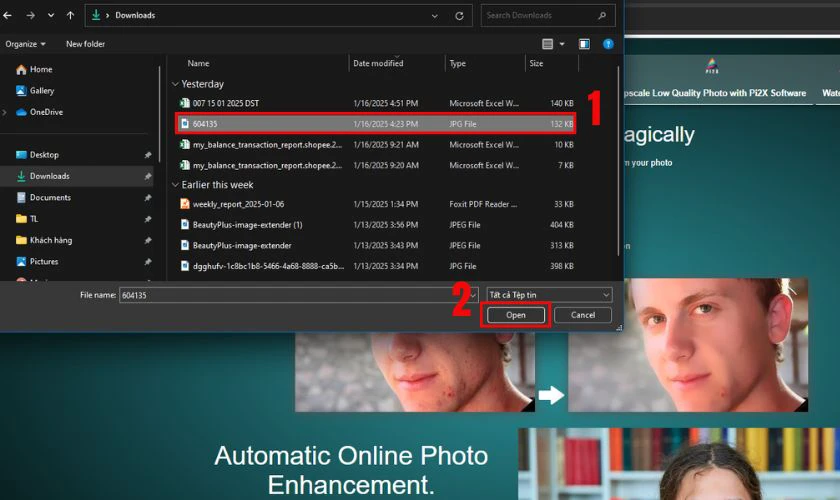This screenshot has width=840, height=500.
Task: Expand the address bar history dropdown
Action: click(434, 16)
